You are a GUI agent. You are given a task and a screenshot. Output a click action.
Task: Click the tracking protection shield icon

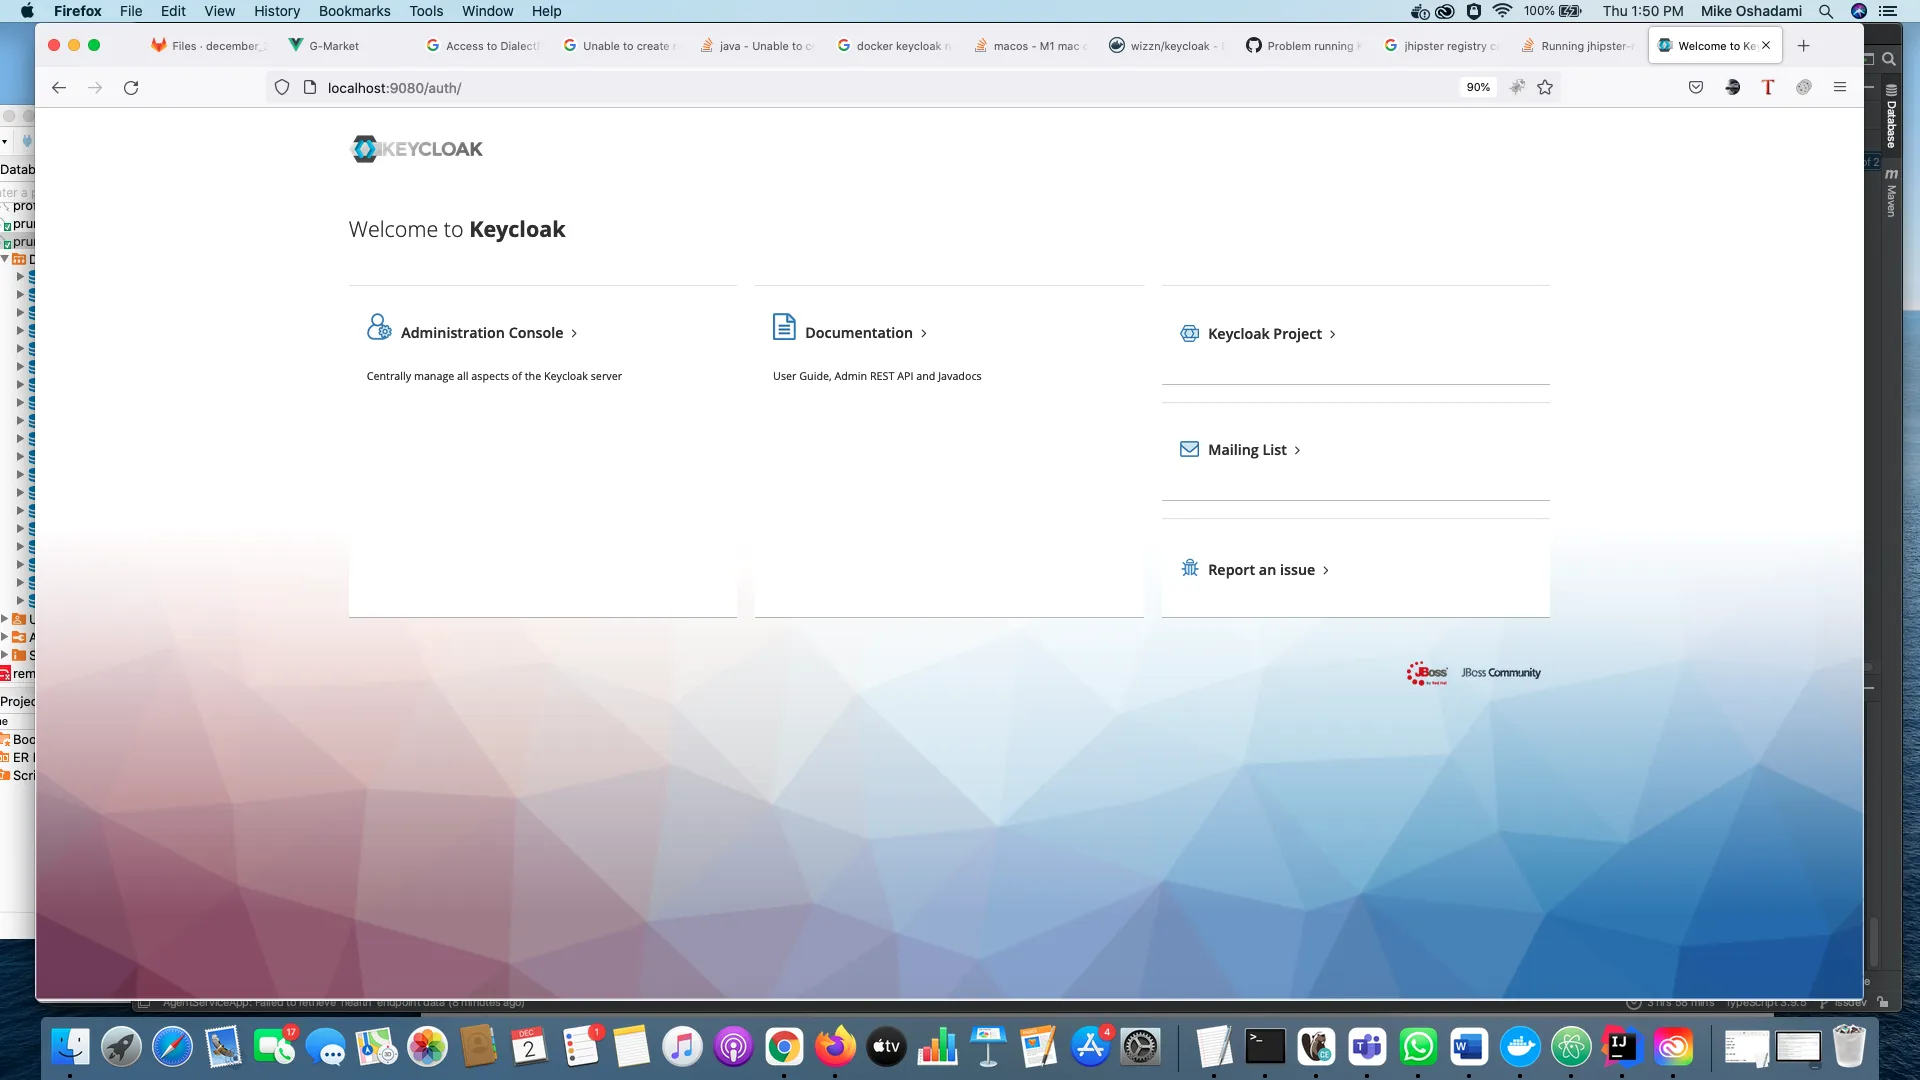pos(282,88)
